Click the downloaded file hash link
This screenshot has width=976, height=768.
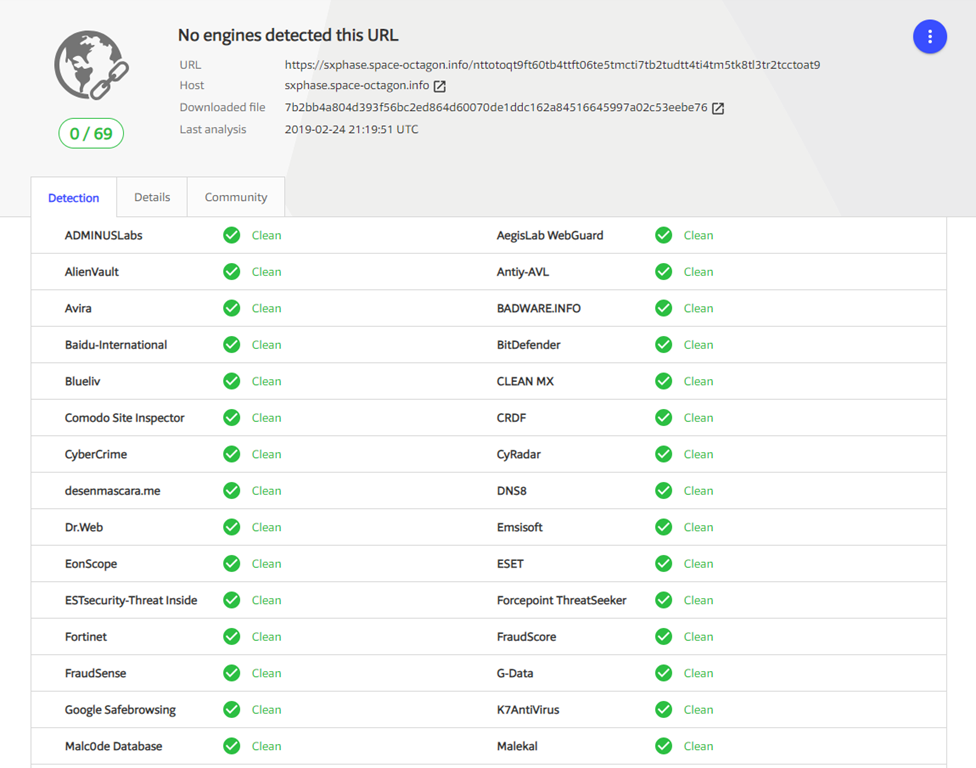[495, 108]
